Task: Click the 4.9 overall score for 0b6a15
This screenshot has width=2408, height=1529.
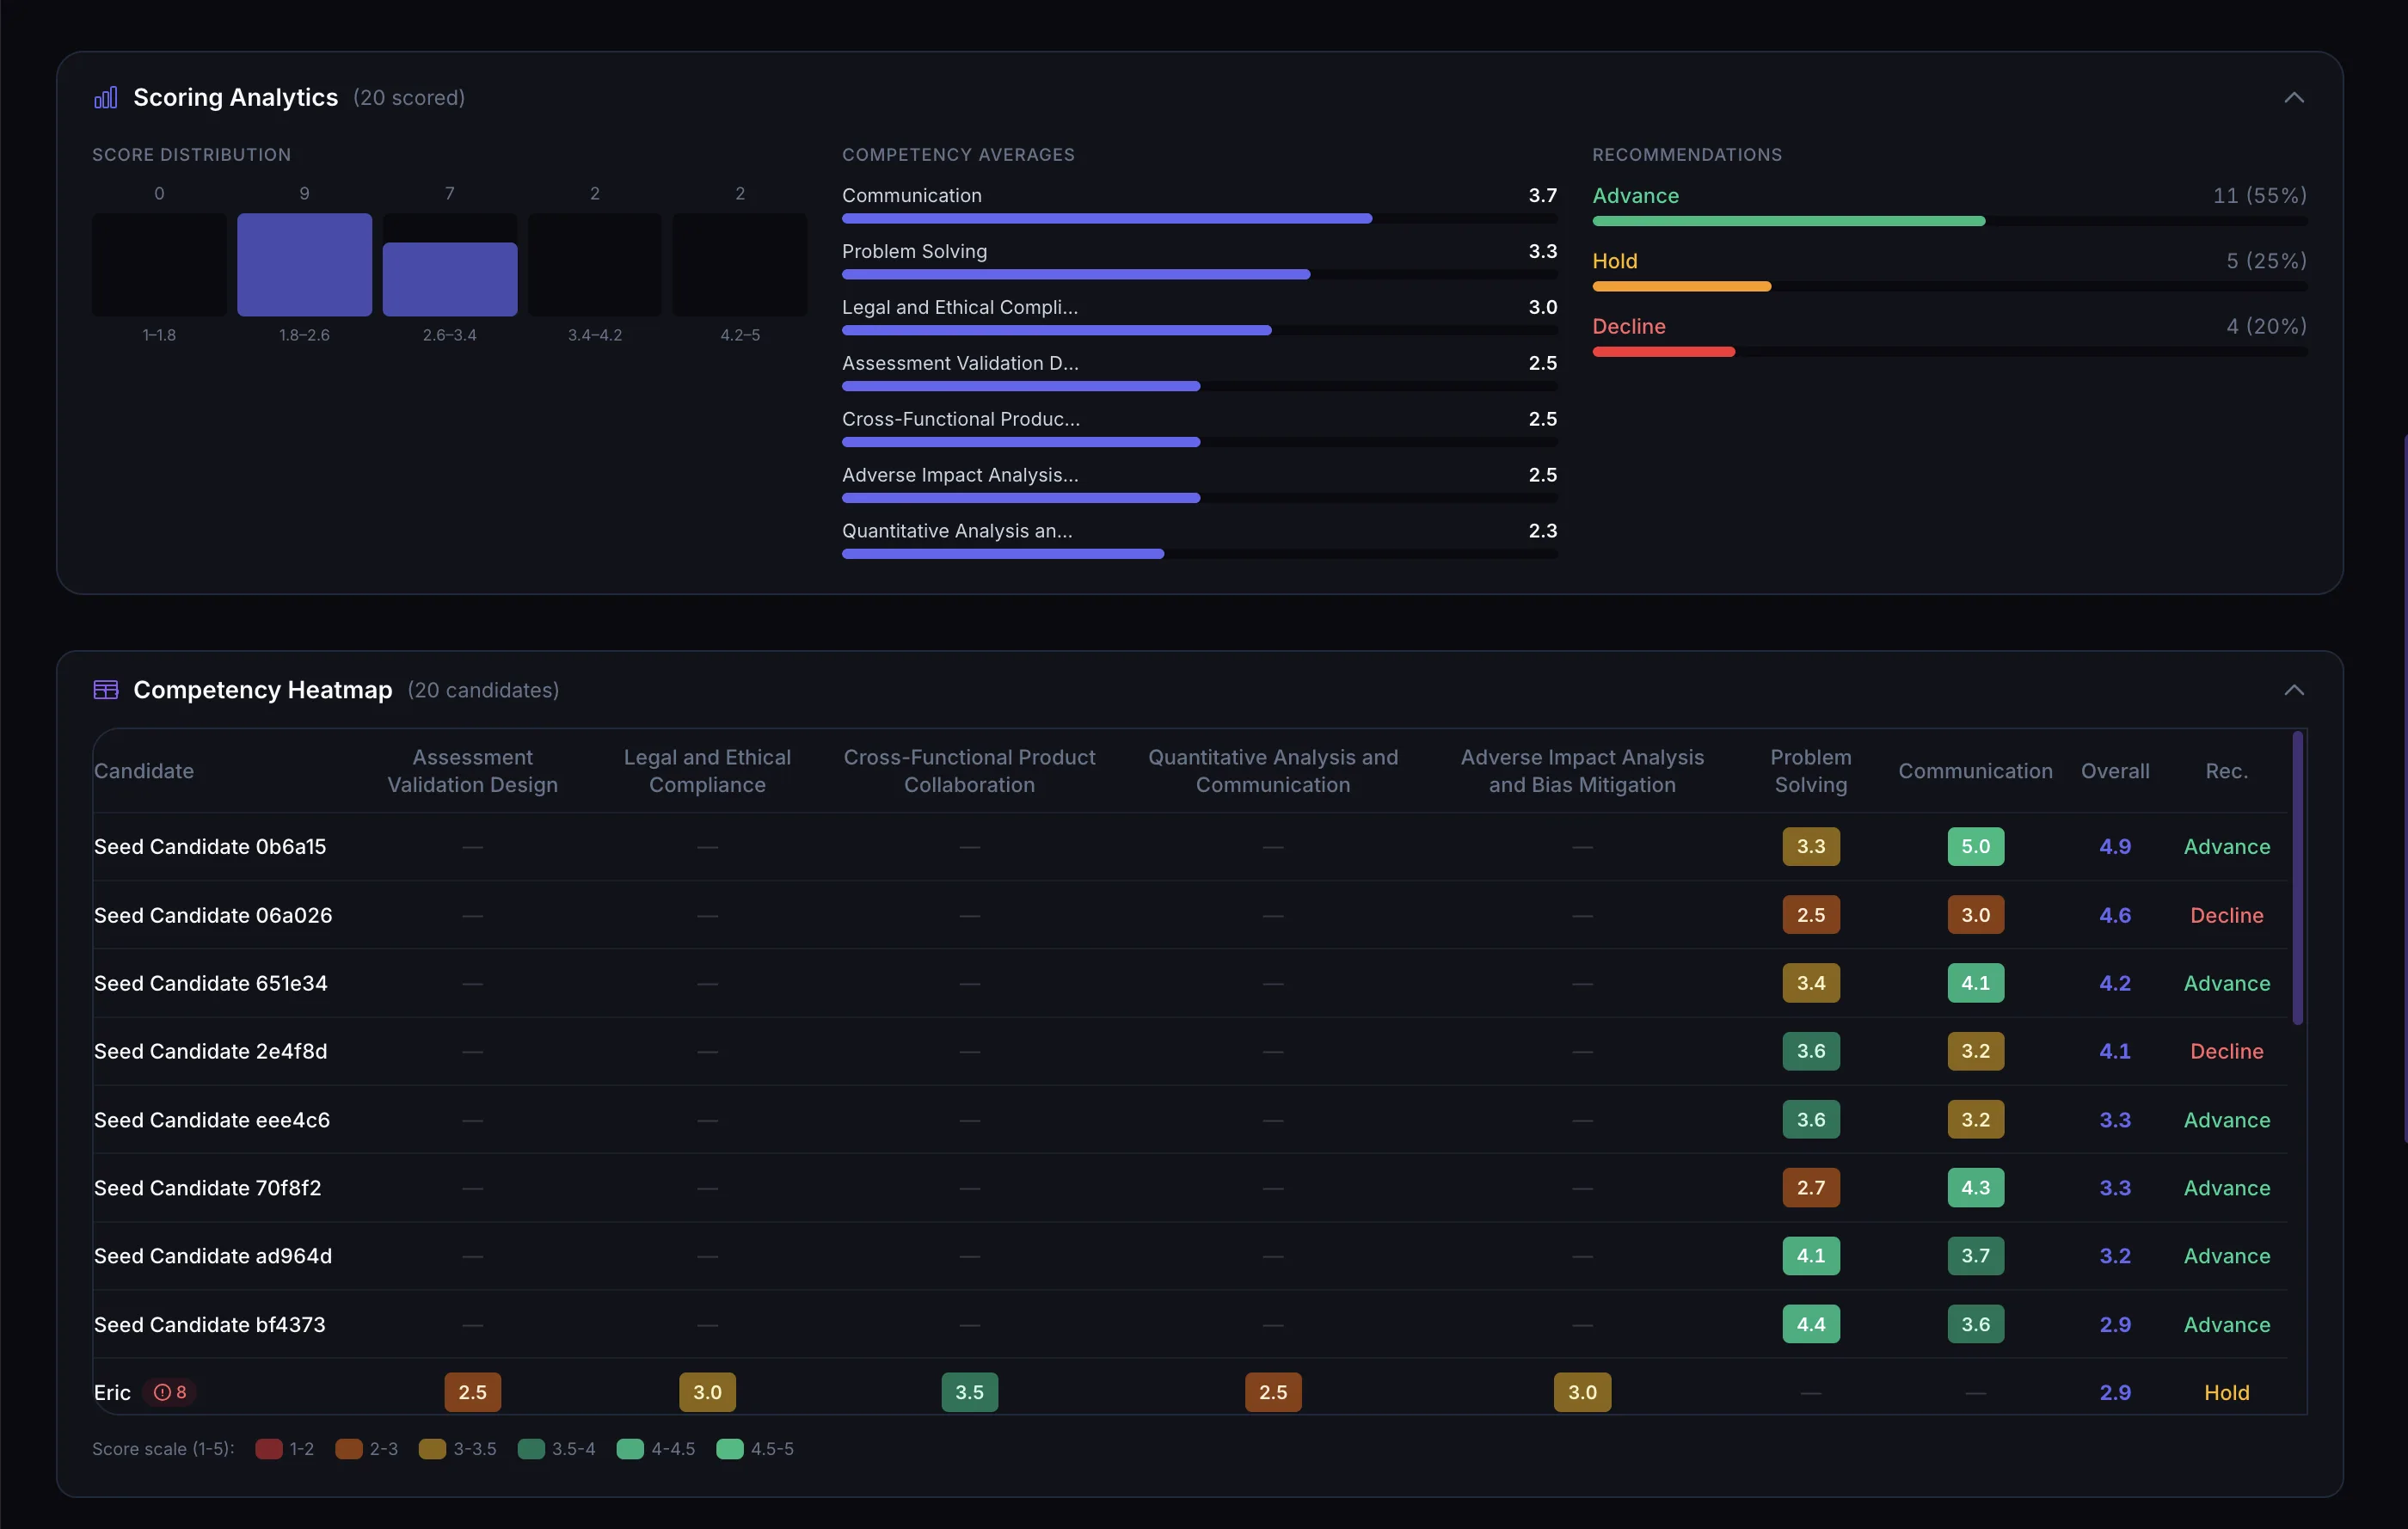Action: 2114,847
